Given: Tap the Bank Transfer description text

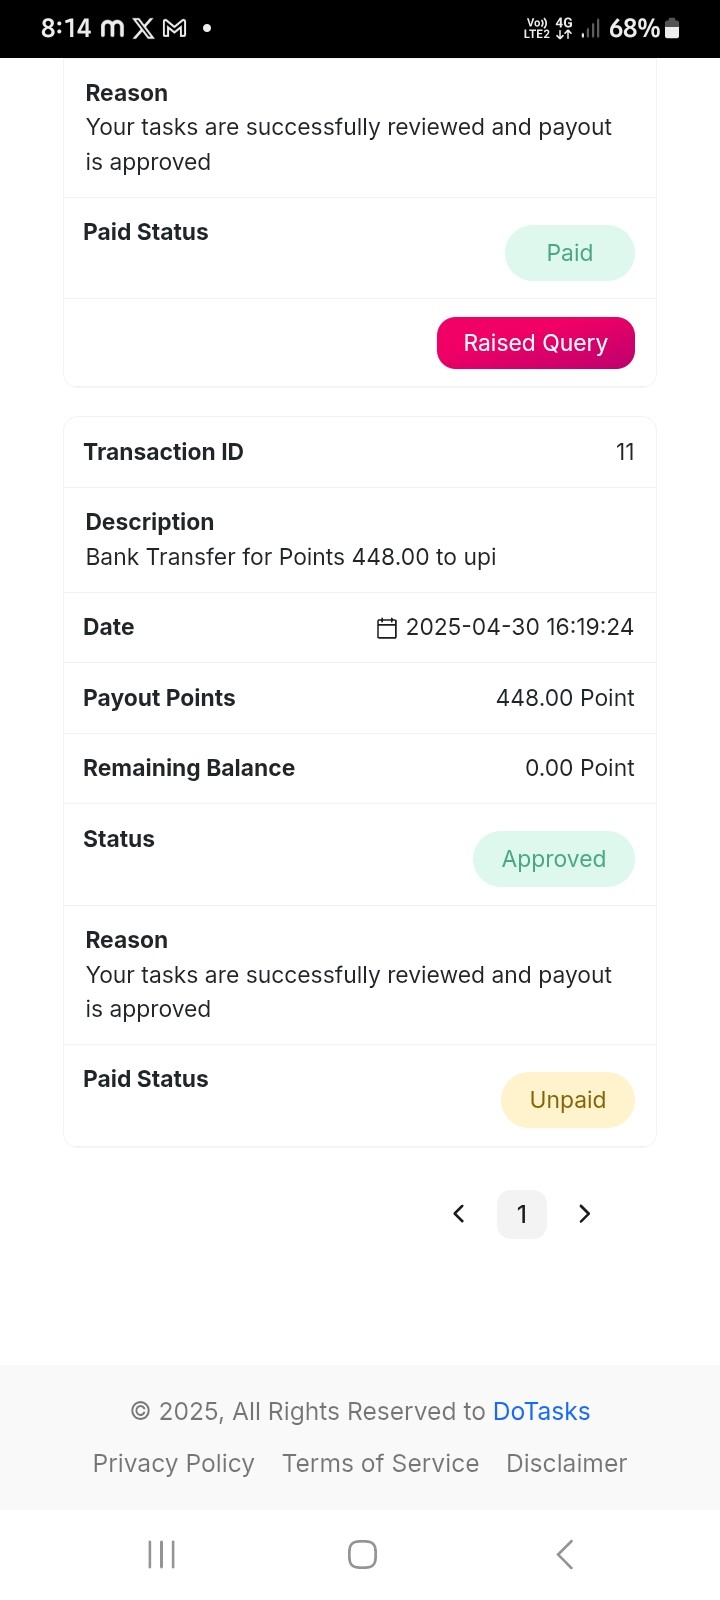Looking at the screenshot, I should (x=291, y=557).
